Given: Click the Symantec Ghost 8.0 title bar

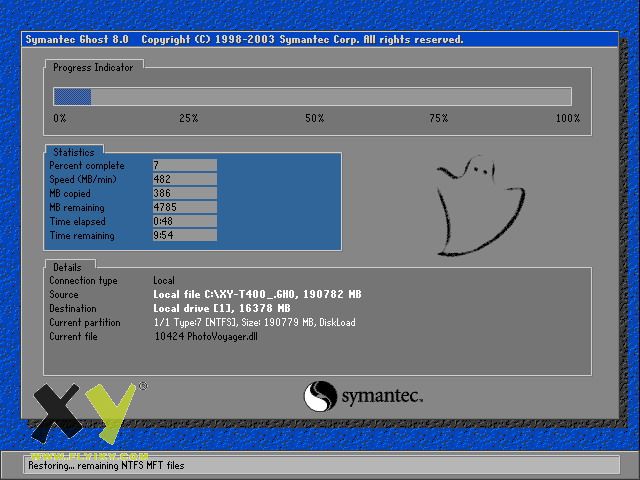Looking at the screenshot, I should (x=320, y=40).
